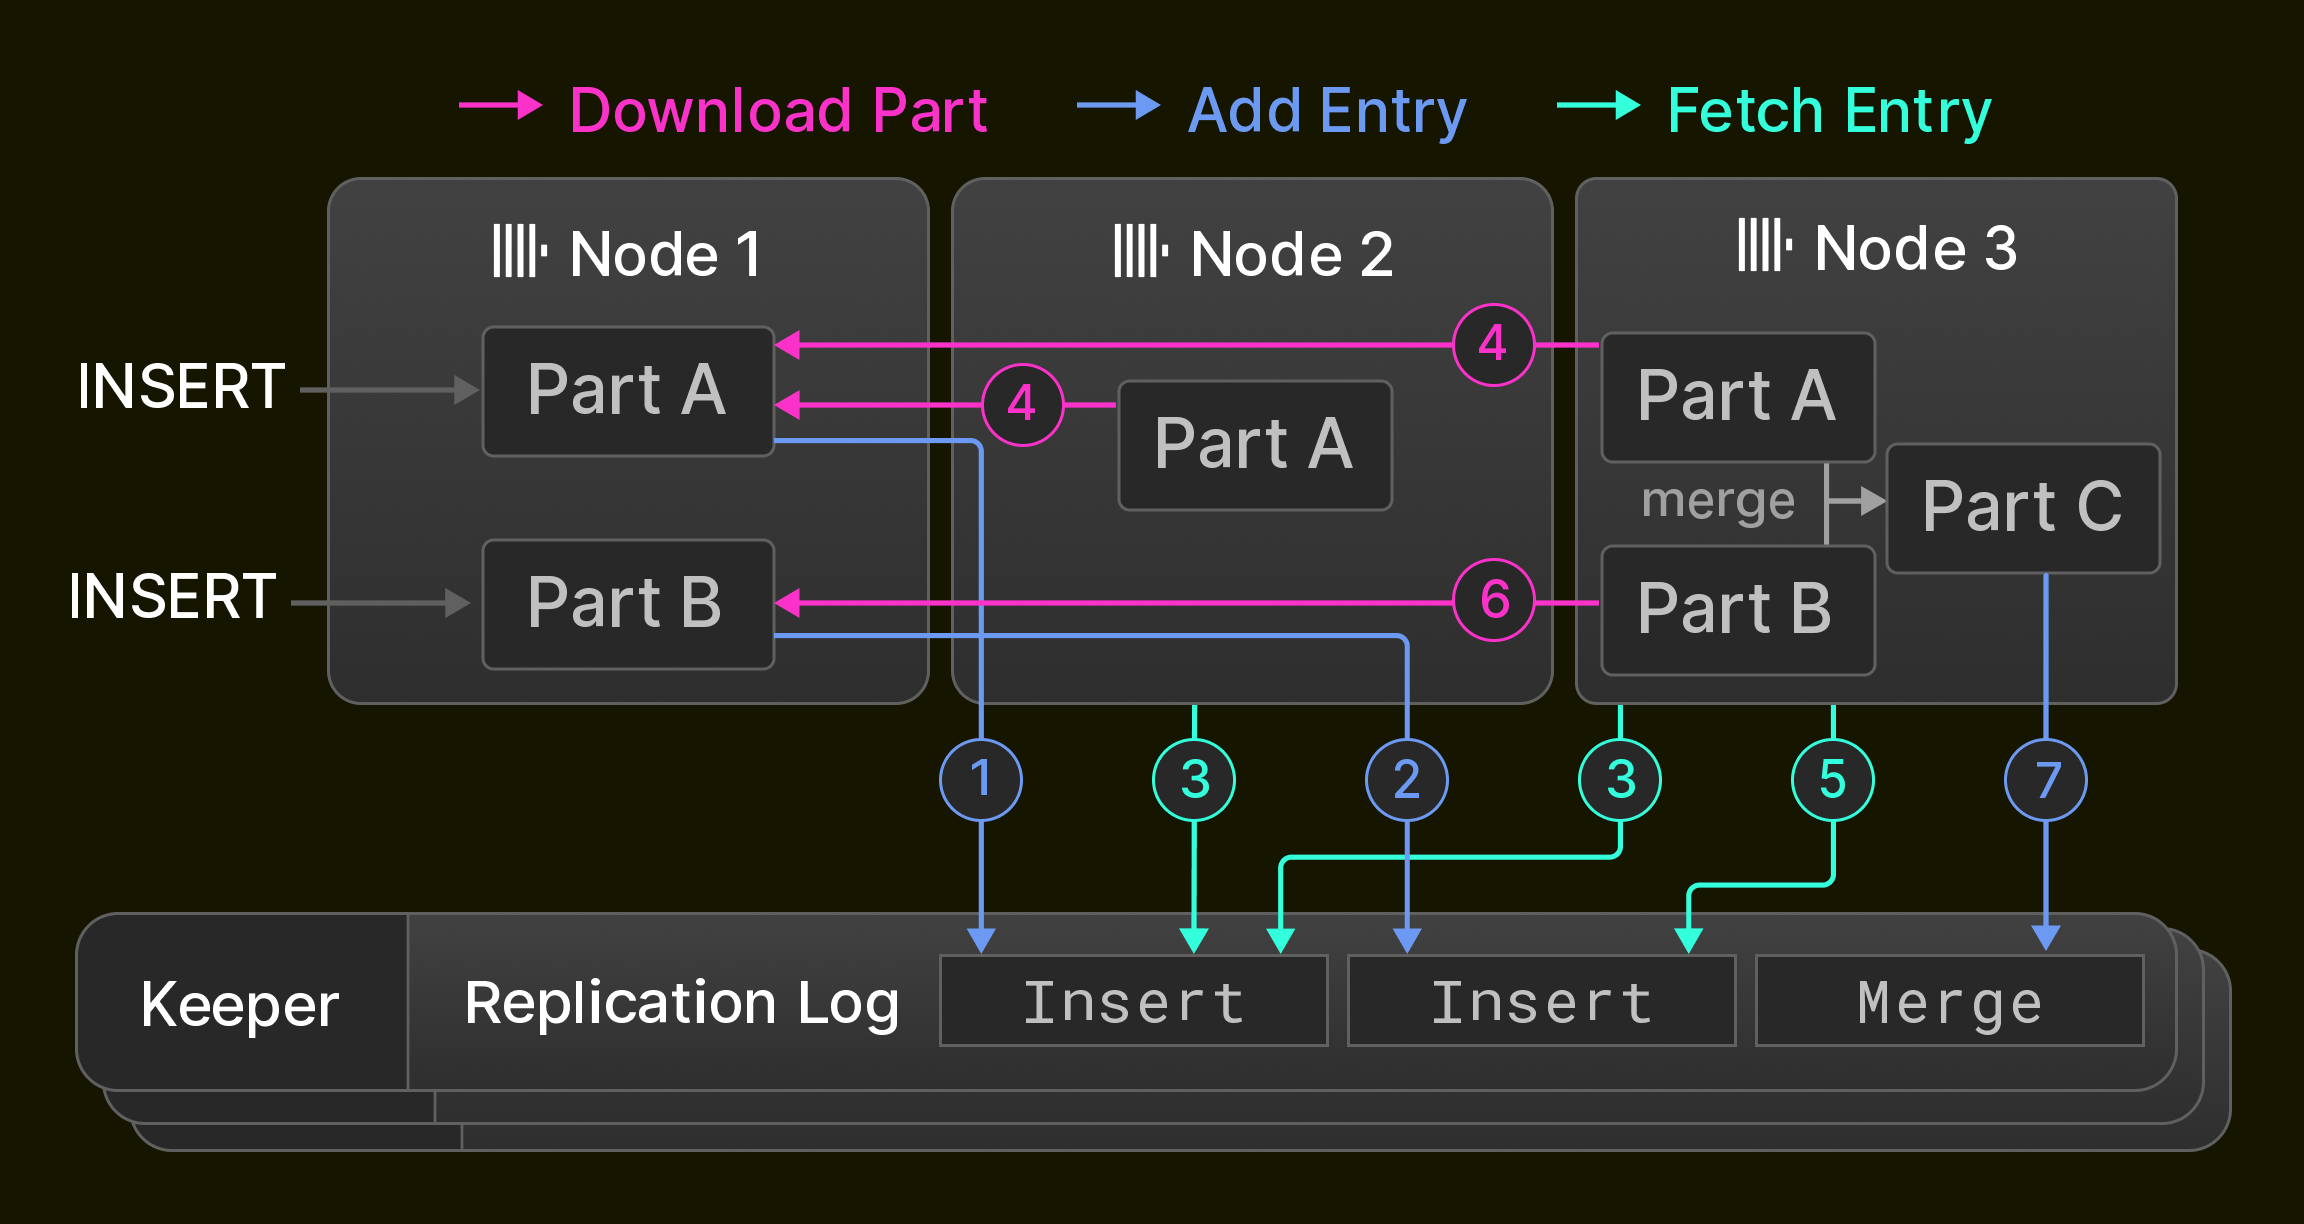Viewport: 2304px width, 1224px height.
Task: Click the ClickHouse logo beside Node 1
Action: point(519,252)
